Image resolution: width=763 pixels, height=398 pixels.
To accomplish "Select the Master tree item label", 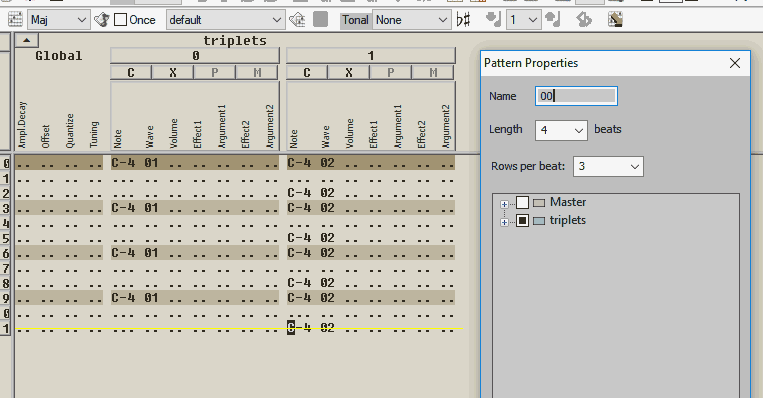I will point(568,202).
